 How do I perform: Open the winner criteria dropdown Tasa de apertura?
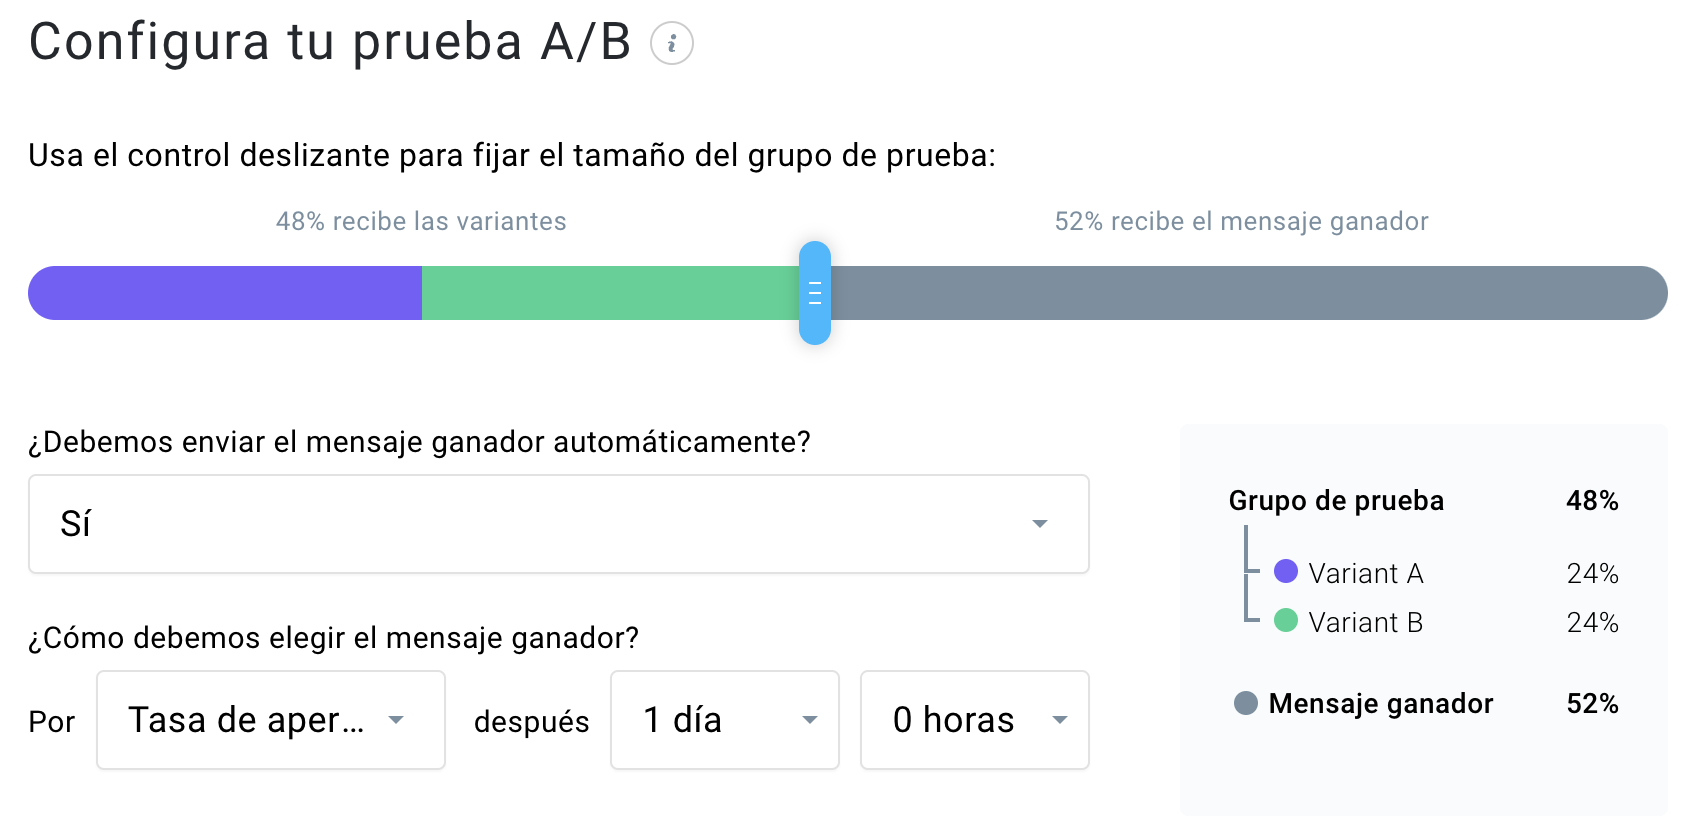coord(270,720)
